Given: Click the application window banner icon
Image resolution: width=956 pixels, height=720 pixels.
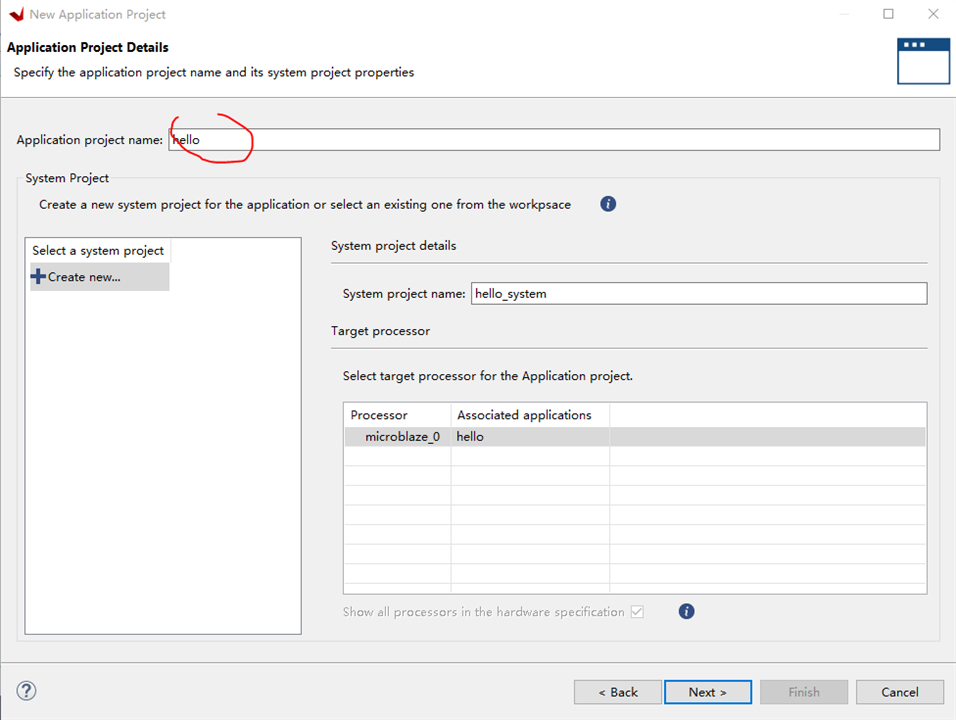Looking at the screenshot, I should click(922, 60).
